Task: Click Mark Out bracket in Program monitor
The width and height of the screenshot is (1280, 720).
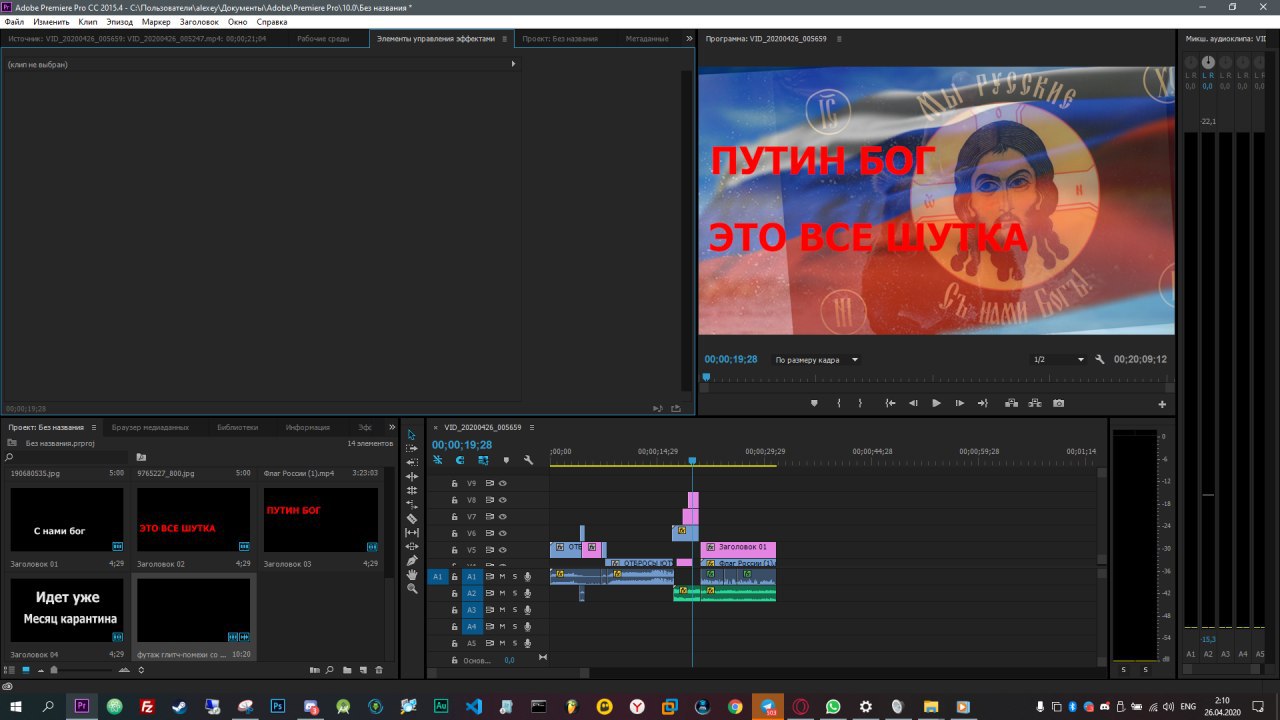Action: pos(860,403)
